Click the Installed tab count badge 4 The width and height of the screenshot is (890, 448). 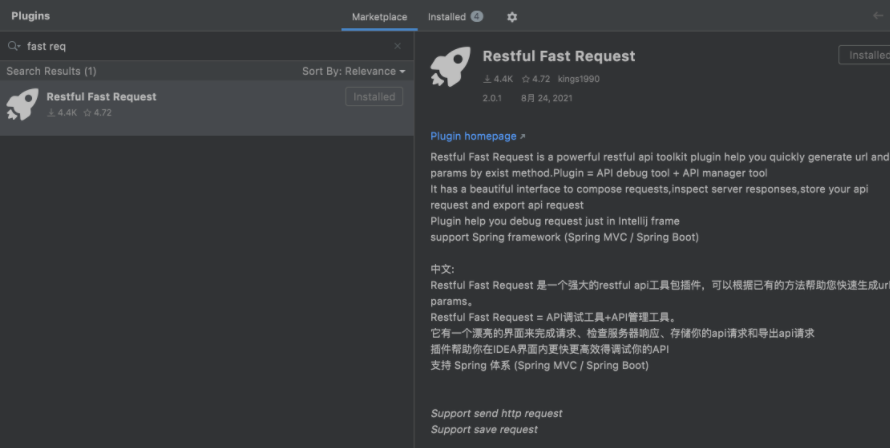point(477,16)
